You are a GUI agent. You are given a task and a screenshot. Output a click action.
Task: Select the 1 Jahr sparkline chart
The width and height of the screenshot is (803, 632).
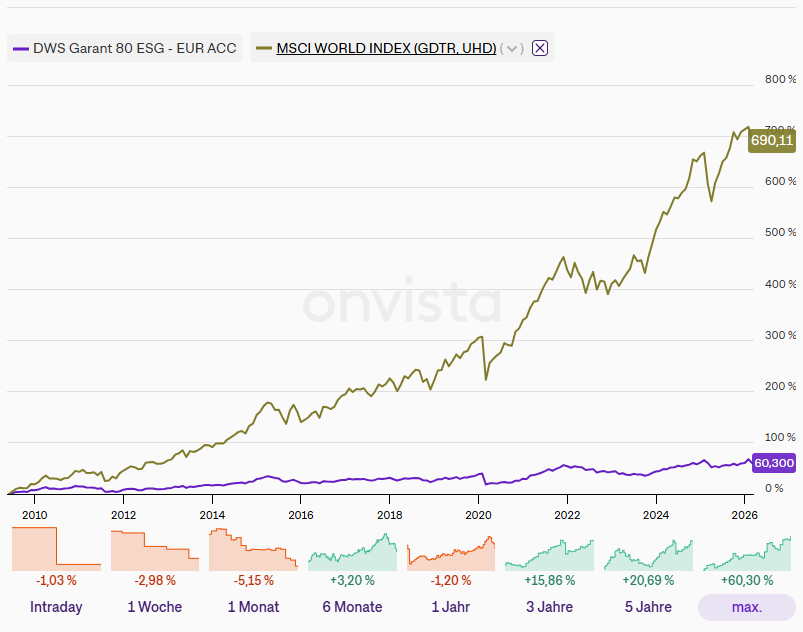point(450,548)
